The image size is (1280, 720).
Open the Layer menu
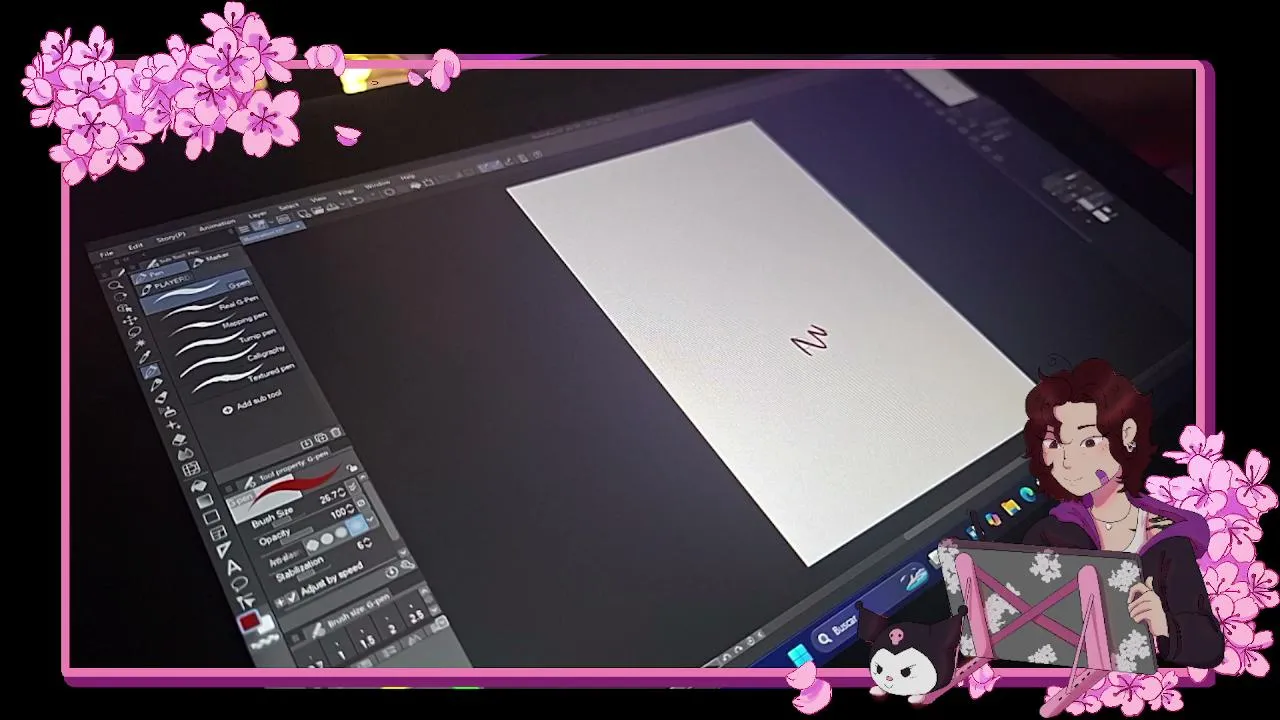[257, 214]
